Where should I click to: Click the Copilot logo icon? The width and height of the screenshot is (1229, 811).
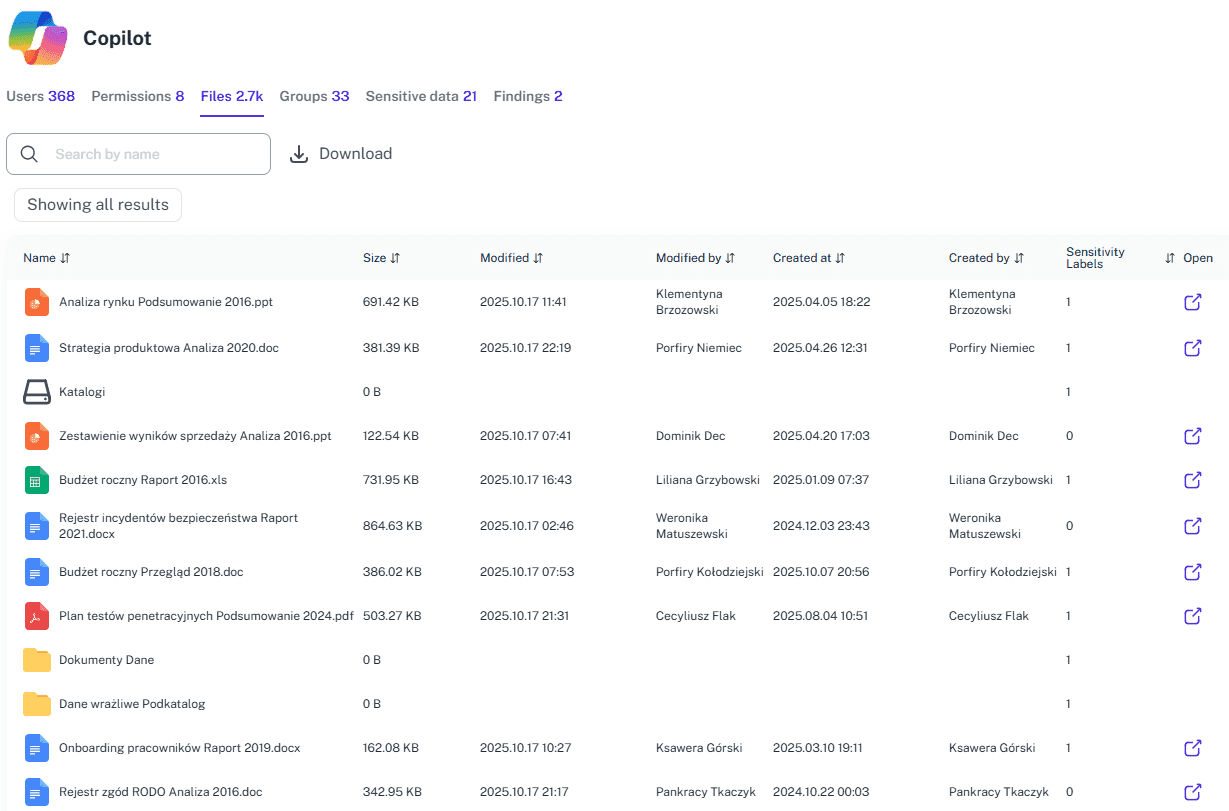click(x=37, y=38)
